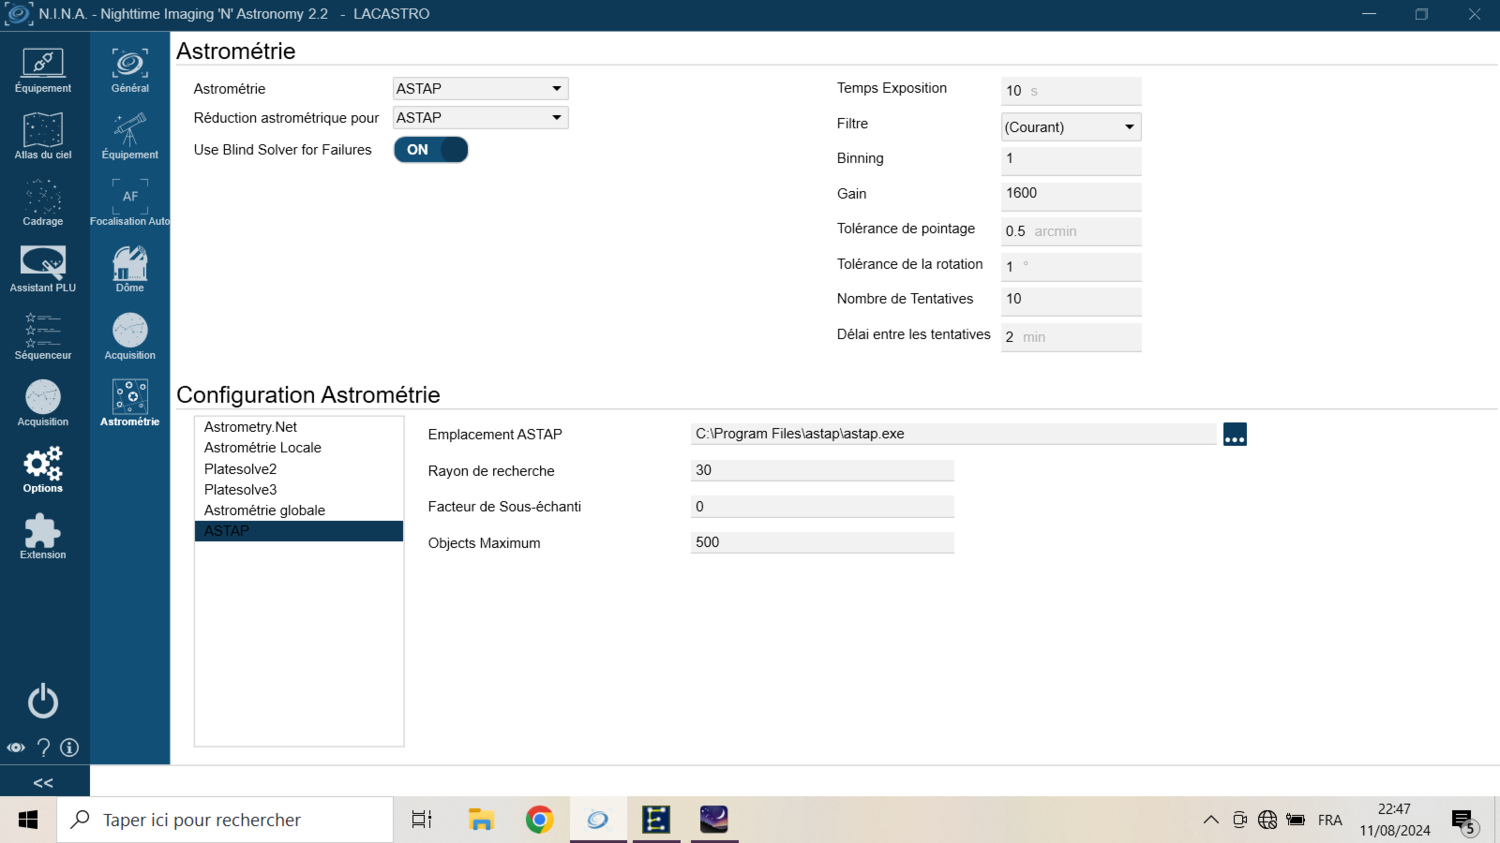Go to the Cadrage framing section
The width and height of the screenshot is (1500, 843).
(43, 203)
